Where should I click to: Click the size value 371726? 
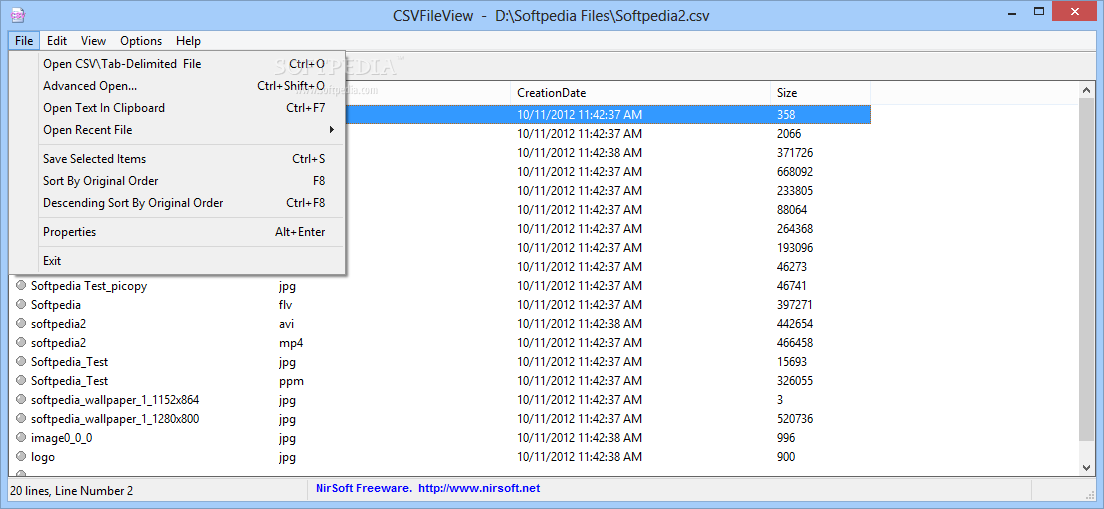point(795,153)
